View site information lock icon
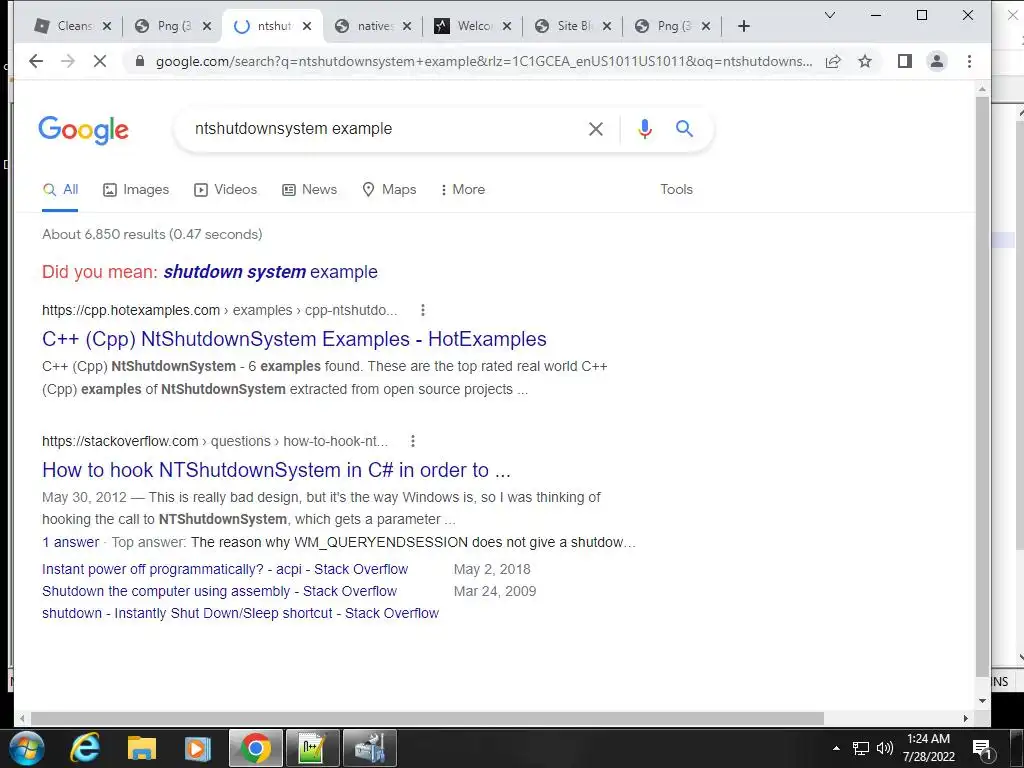This screenshot has width=1024, height=768. [139, 61]
